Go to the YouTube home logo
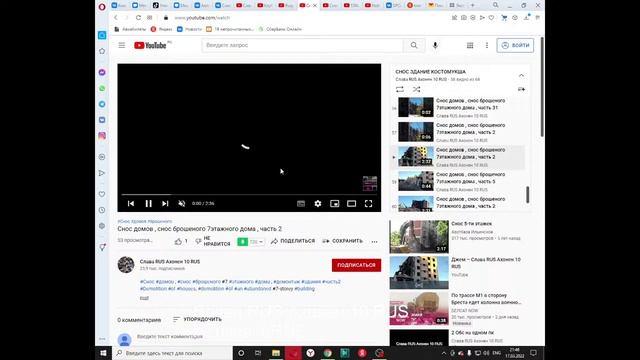 pyautogui.click(x=150, y=45)
